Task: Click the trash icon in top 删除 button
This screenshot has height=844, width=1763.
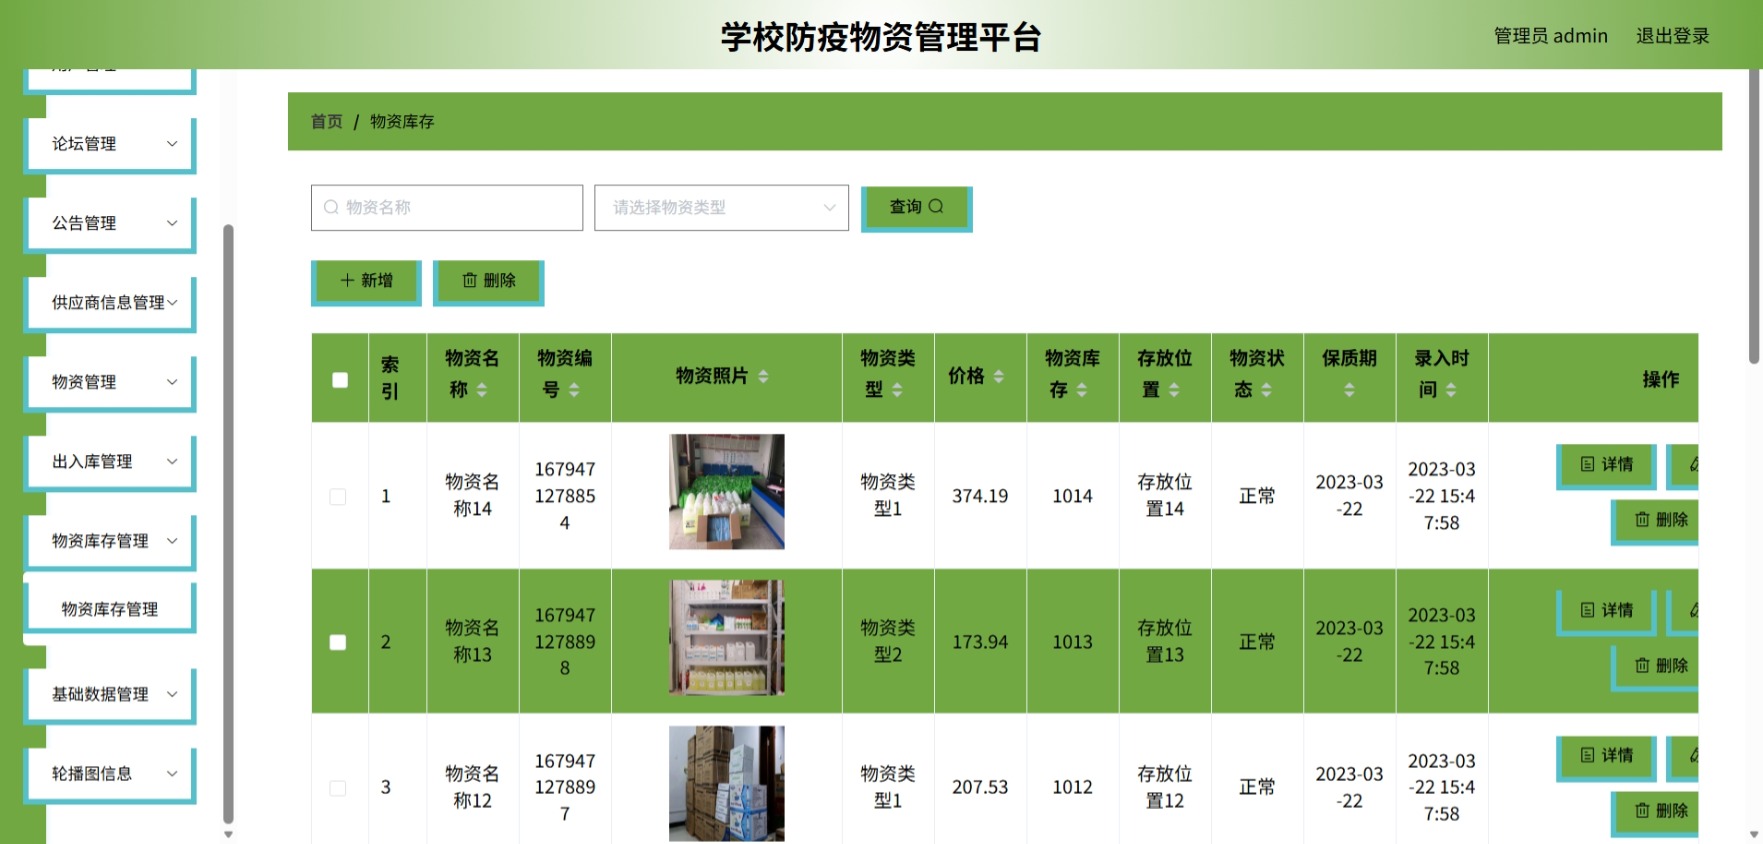Action: [x=470, y=280]
